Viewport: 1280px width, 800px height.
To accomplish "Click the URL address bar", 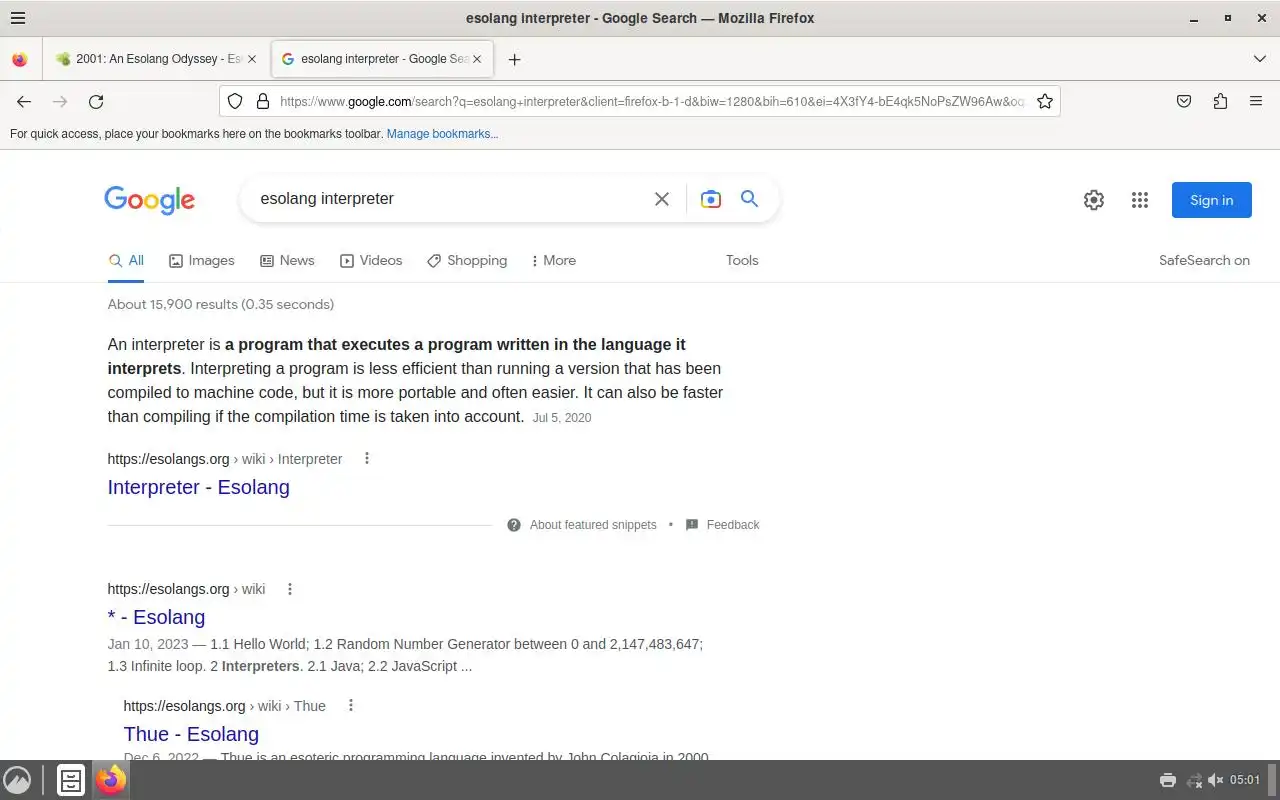I will pyautogui.click(x=652, y=101).
